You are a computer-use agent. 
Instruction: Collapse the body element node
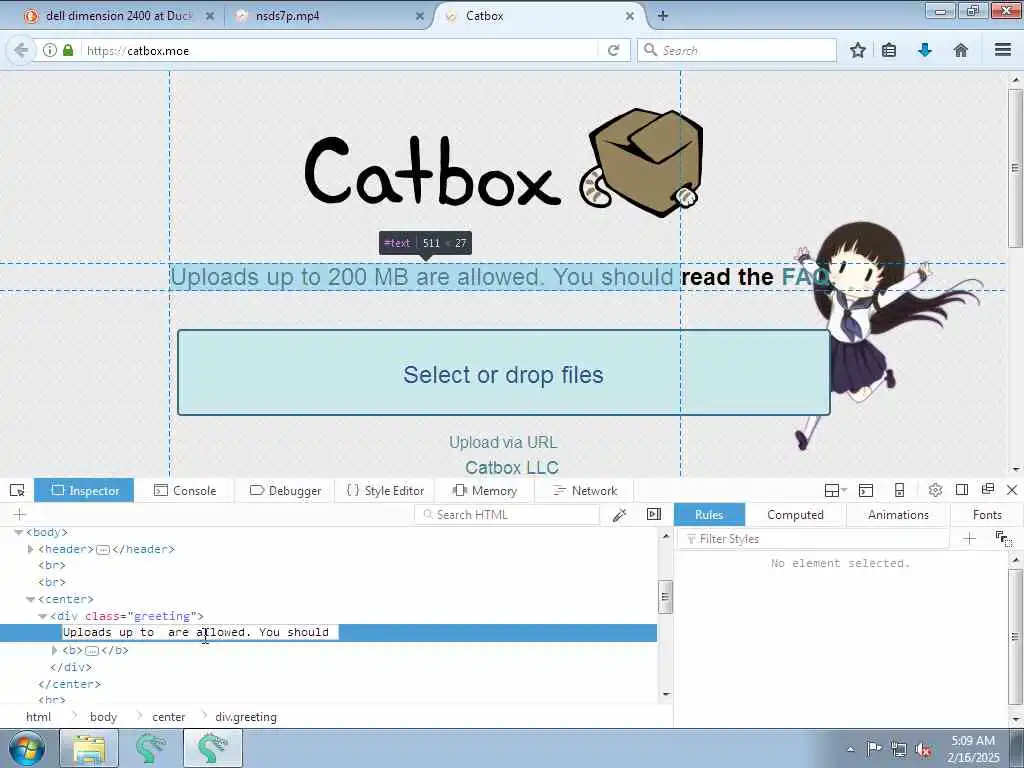tap(18, 532)
